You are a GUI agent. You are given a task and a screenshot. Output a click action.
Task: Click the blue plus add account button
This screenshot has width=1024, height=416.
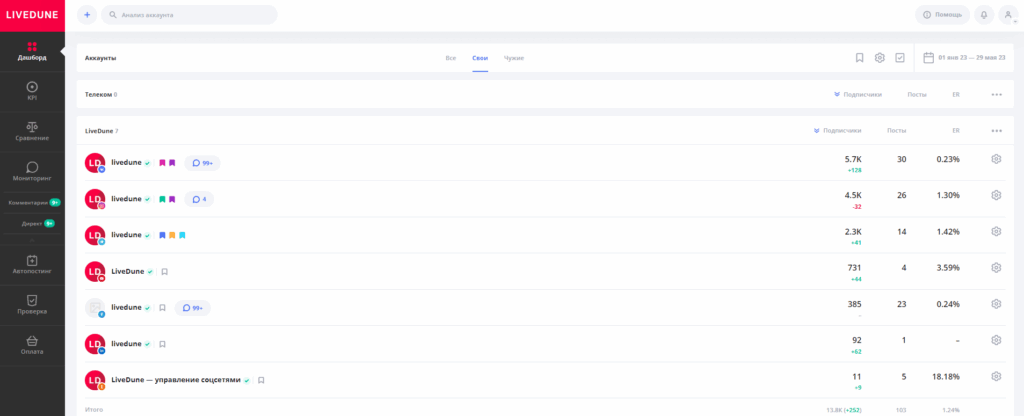(x=87, y=15)
